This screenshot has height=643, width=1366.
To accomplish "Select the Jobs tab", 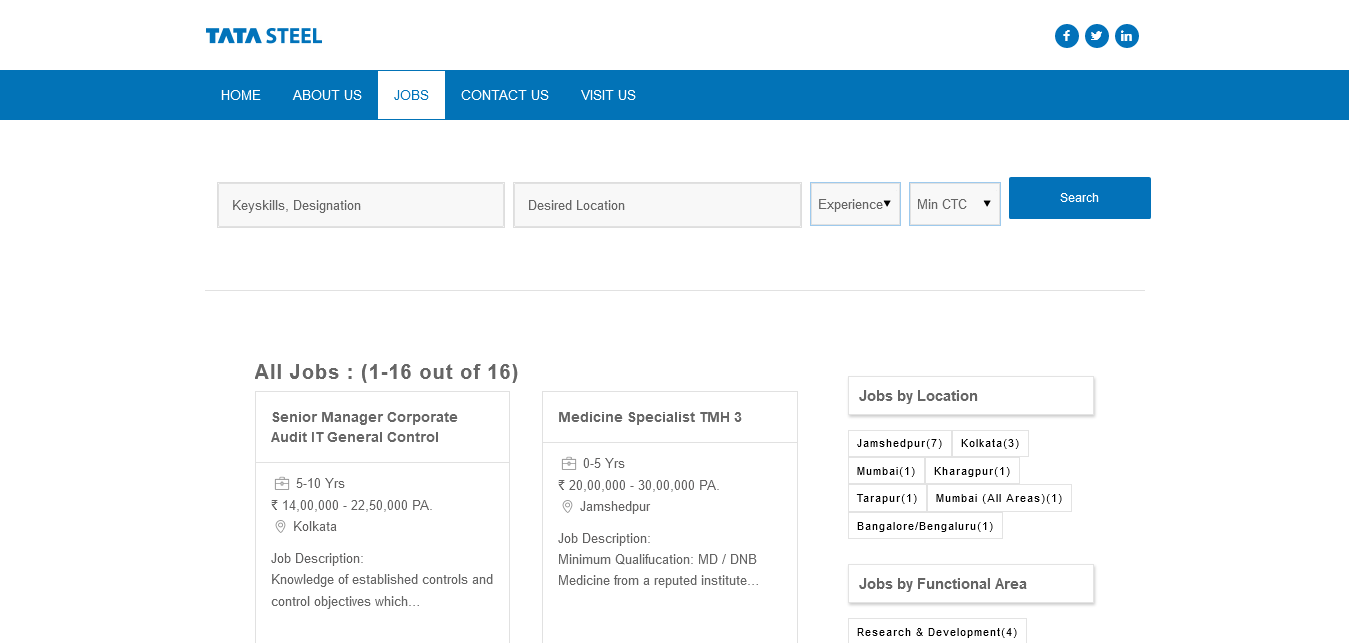I will 411,95.
